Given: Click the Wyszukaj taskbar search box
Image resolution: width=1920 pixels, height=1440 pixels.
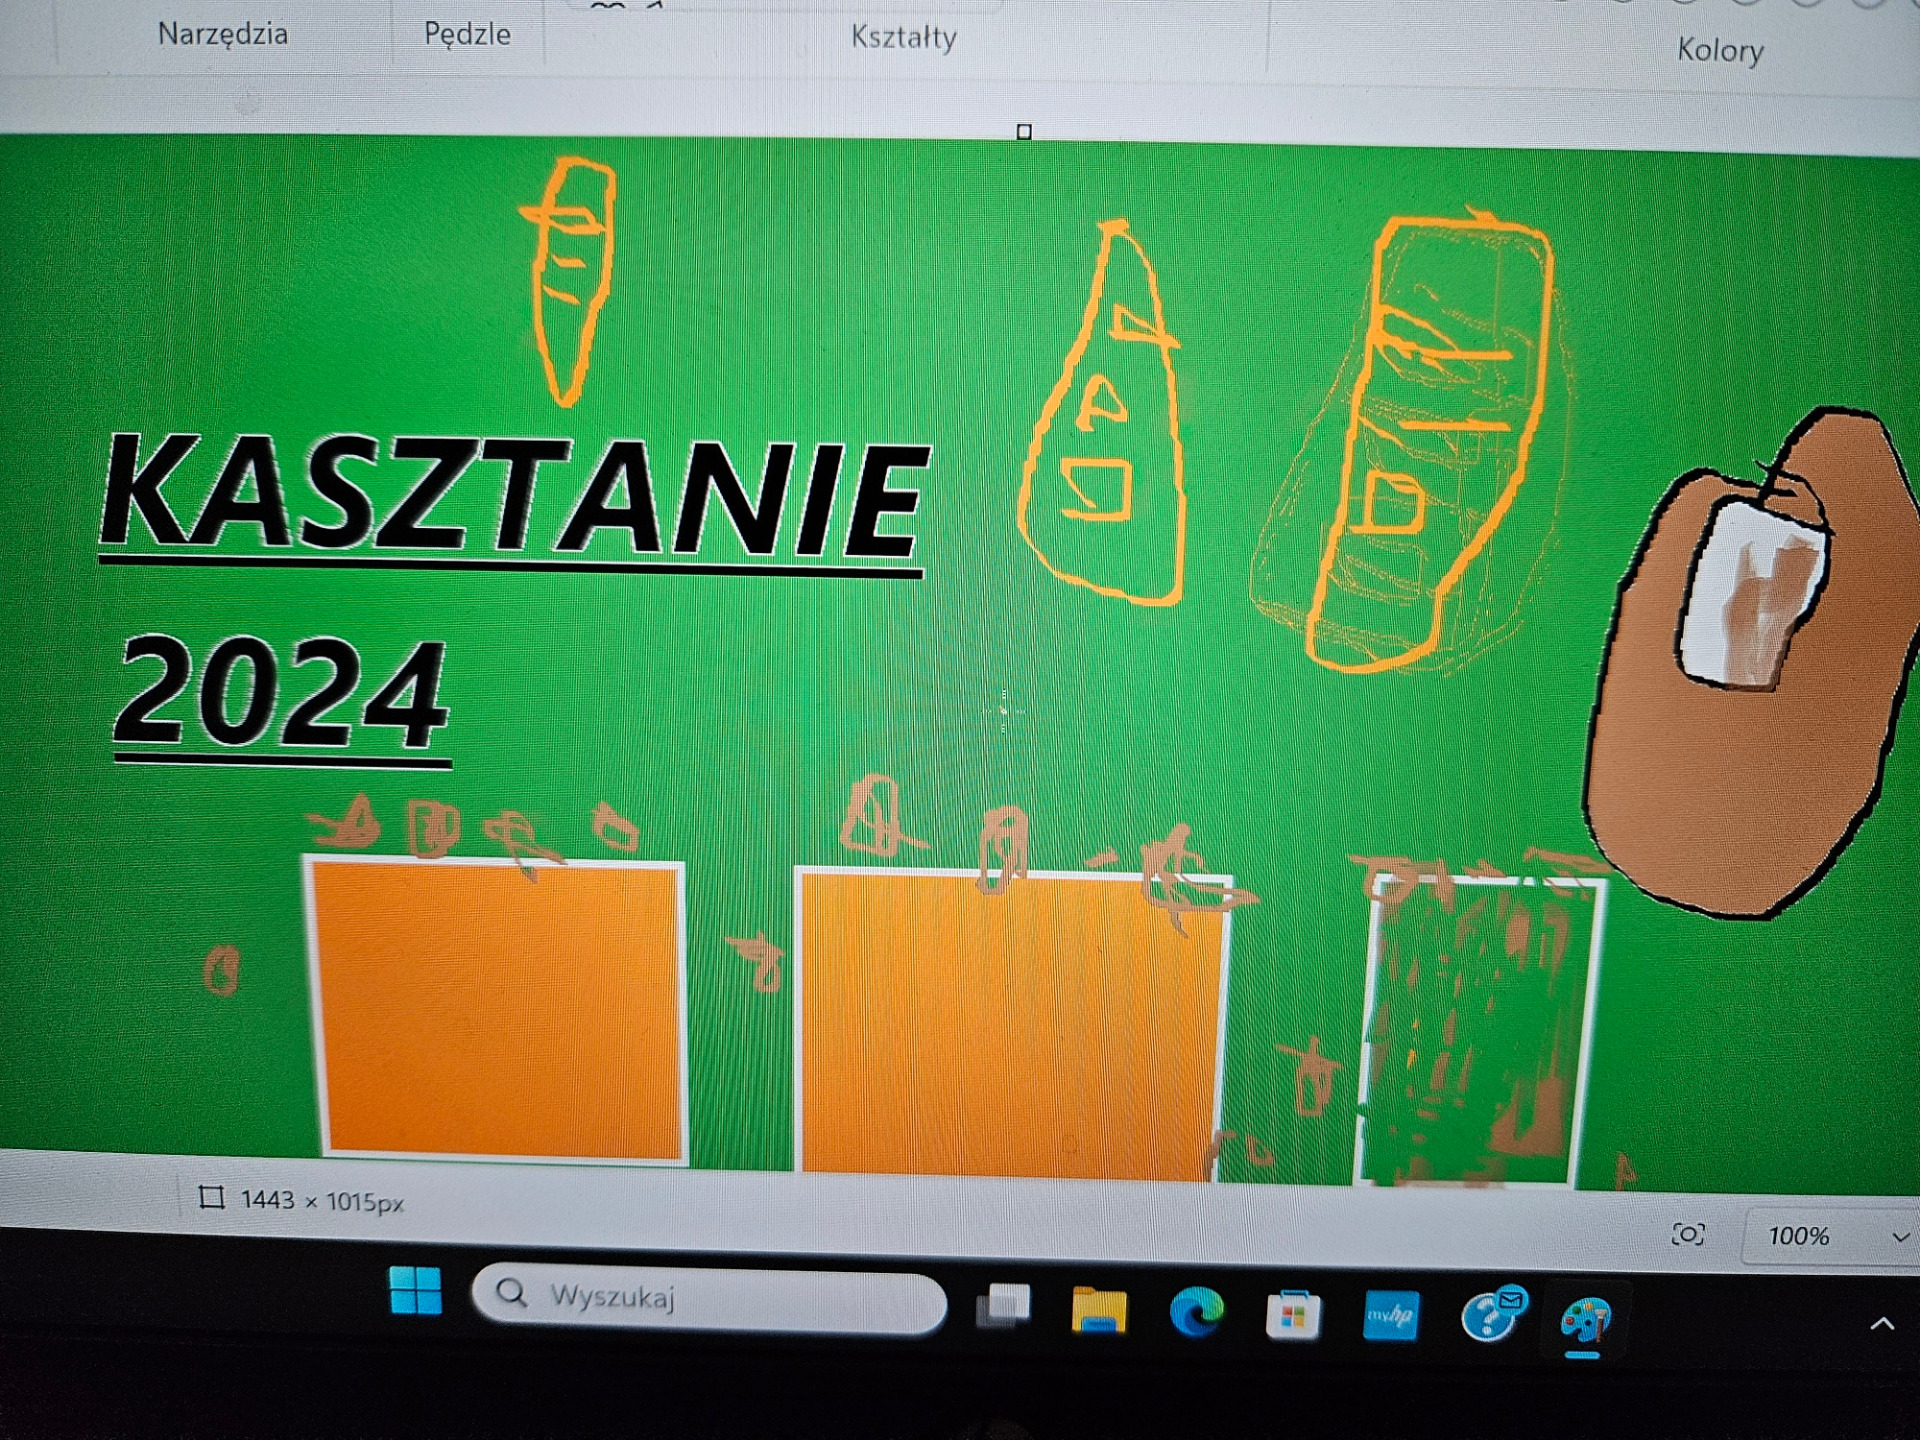Looking at the screenshot, I should (709, 1296).
